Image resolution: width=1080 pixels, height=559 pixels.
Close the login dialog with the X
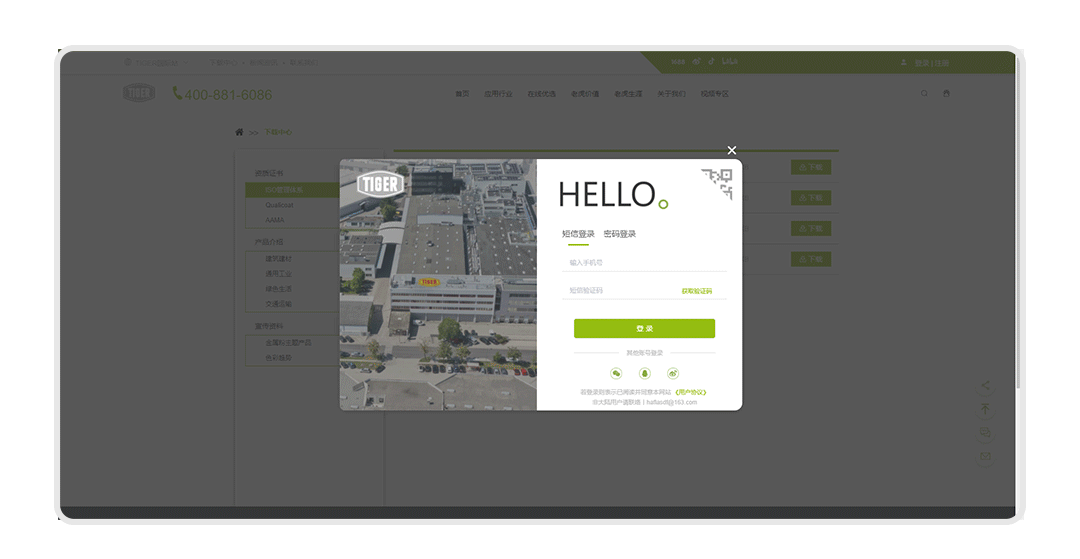click(x=731, y=150)
